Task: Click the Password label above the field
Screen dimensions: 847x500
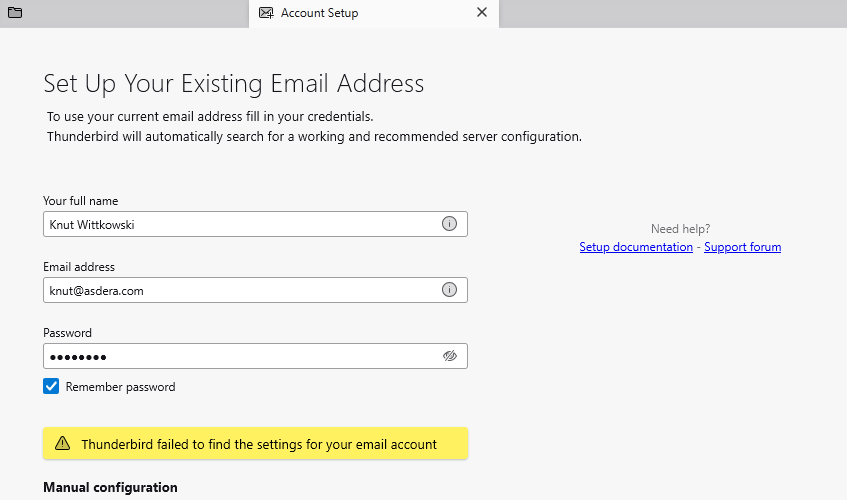Action: pyautogui.click(x=67, y=333)
